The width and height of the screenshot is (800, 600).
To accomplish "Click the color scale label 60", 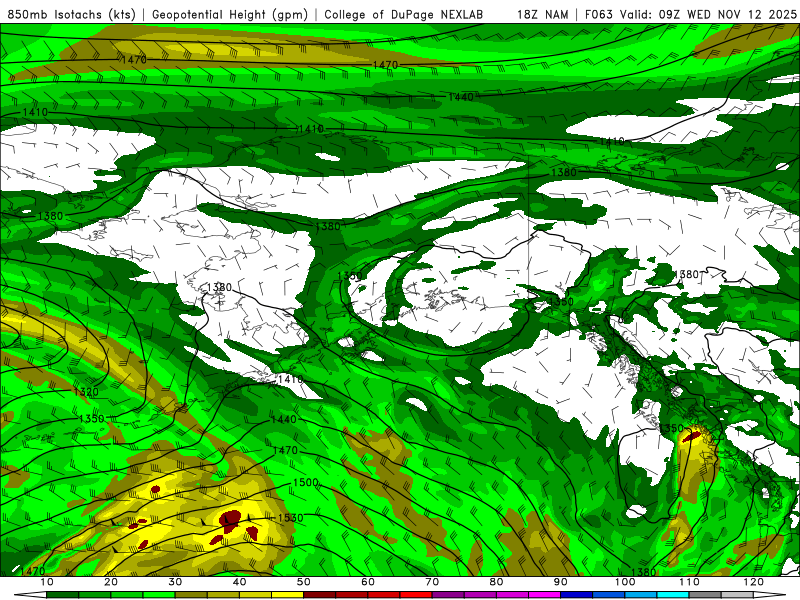I will coord(368,582).
